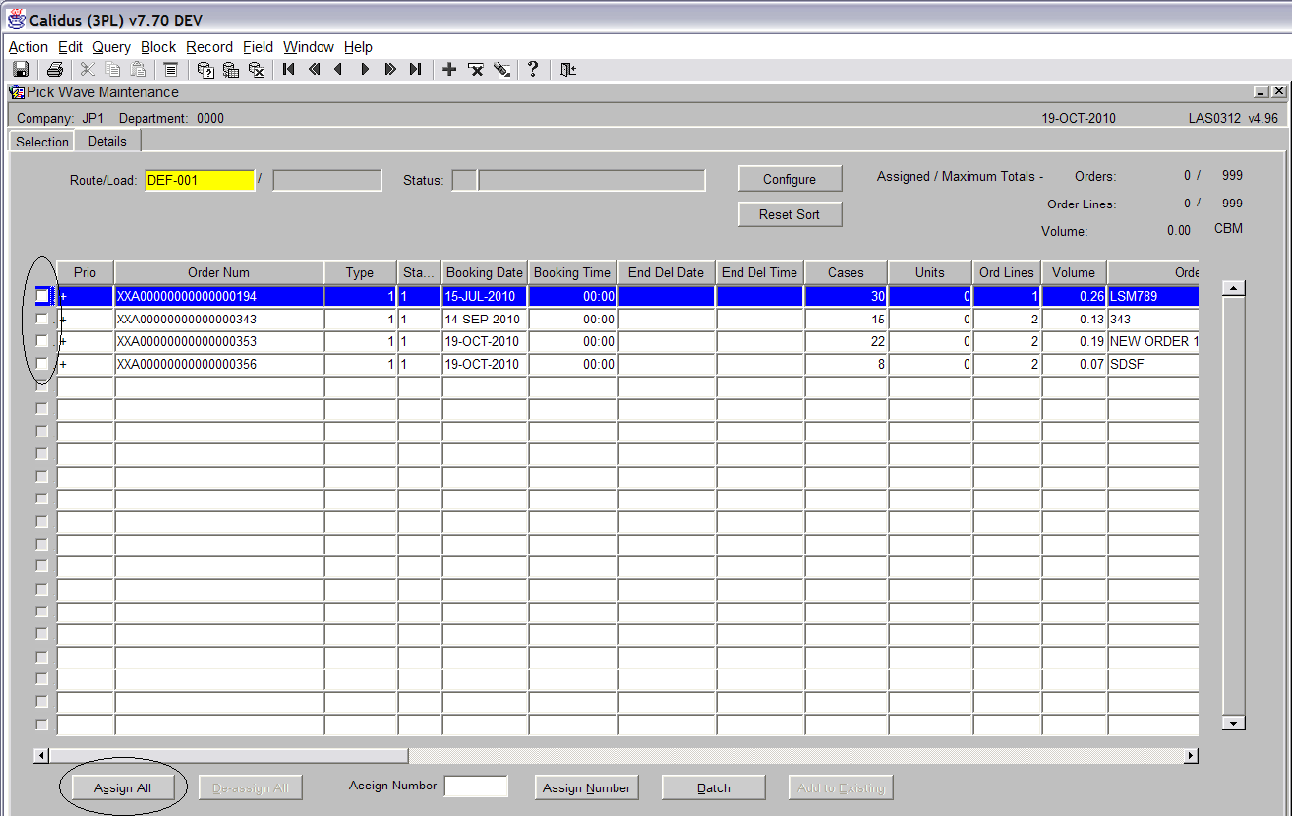Click the Exit door icon
1297x819 pixels.
(568, 69)
